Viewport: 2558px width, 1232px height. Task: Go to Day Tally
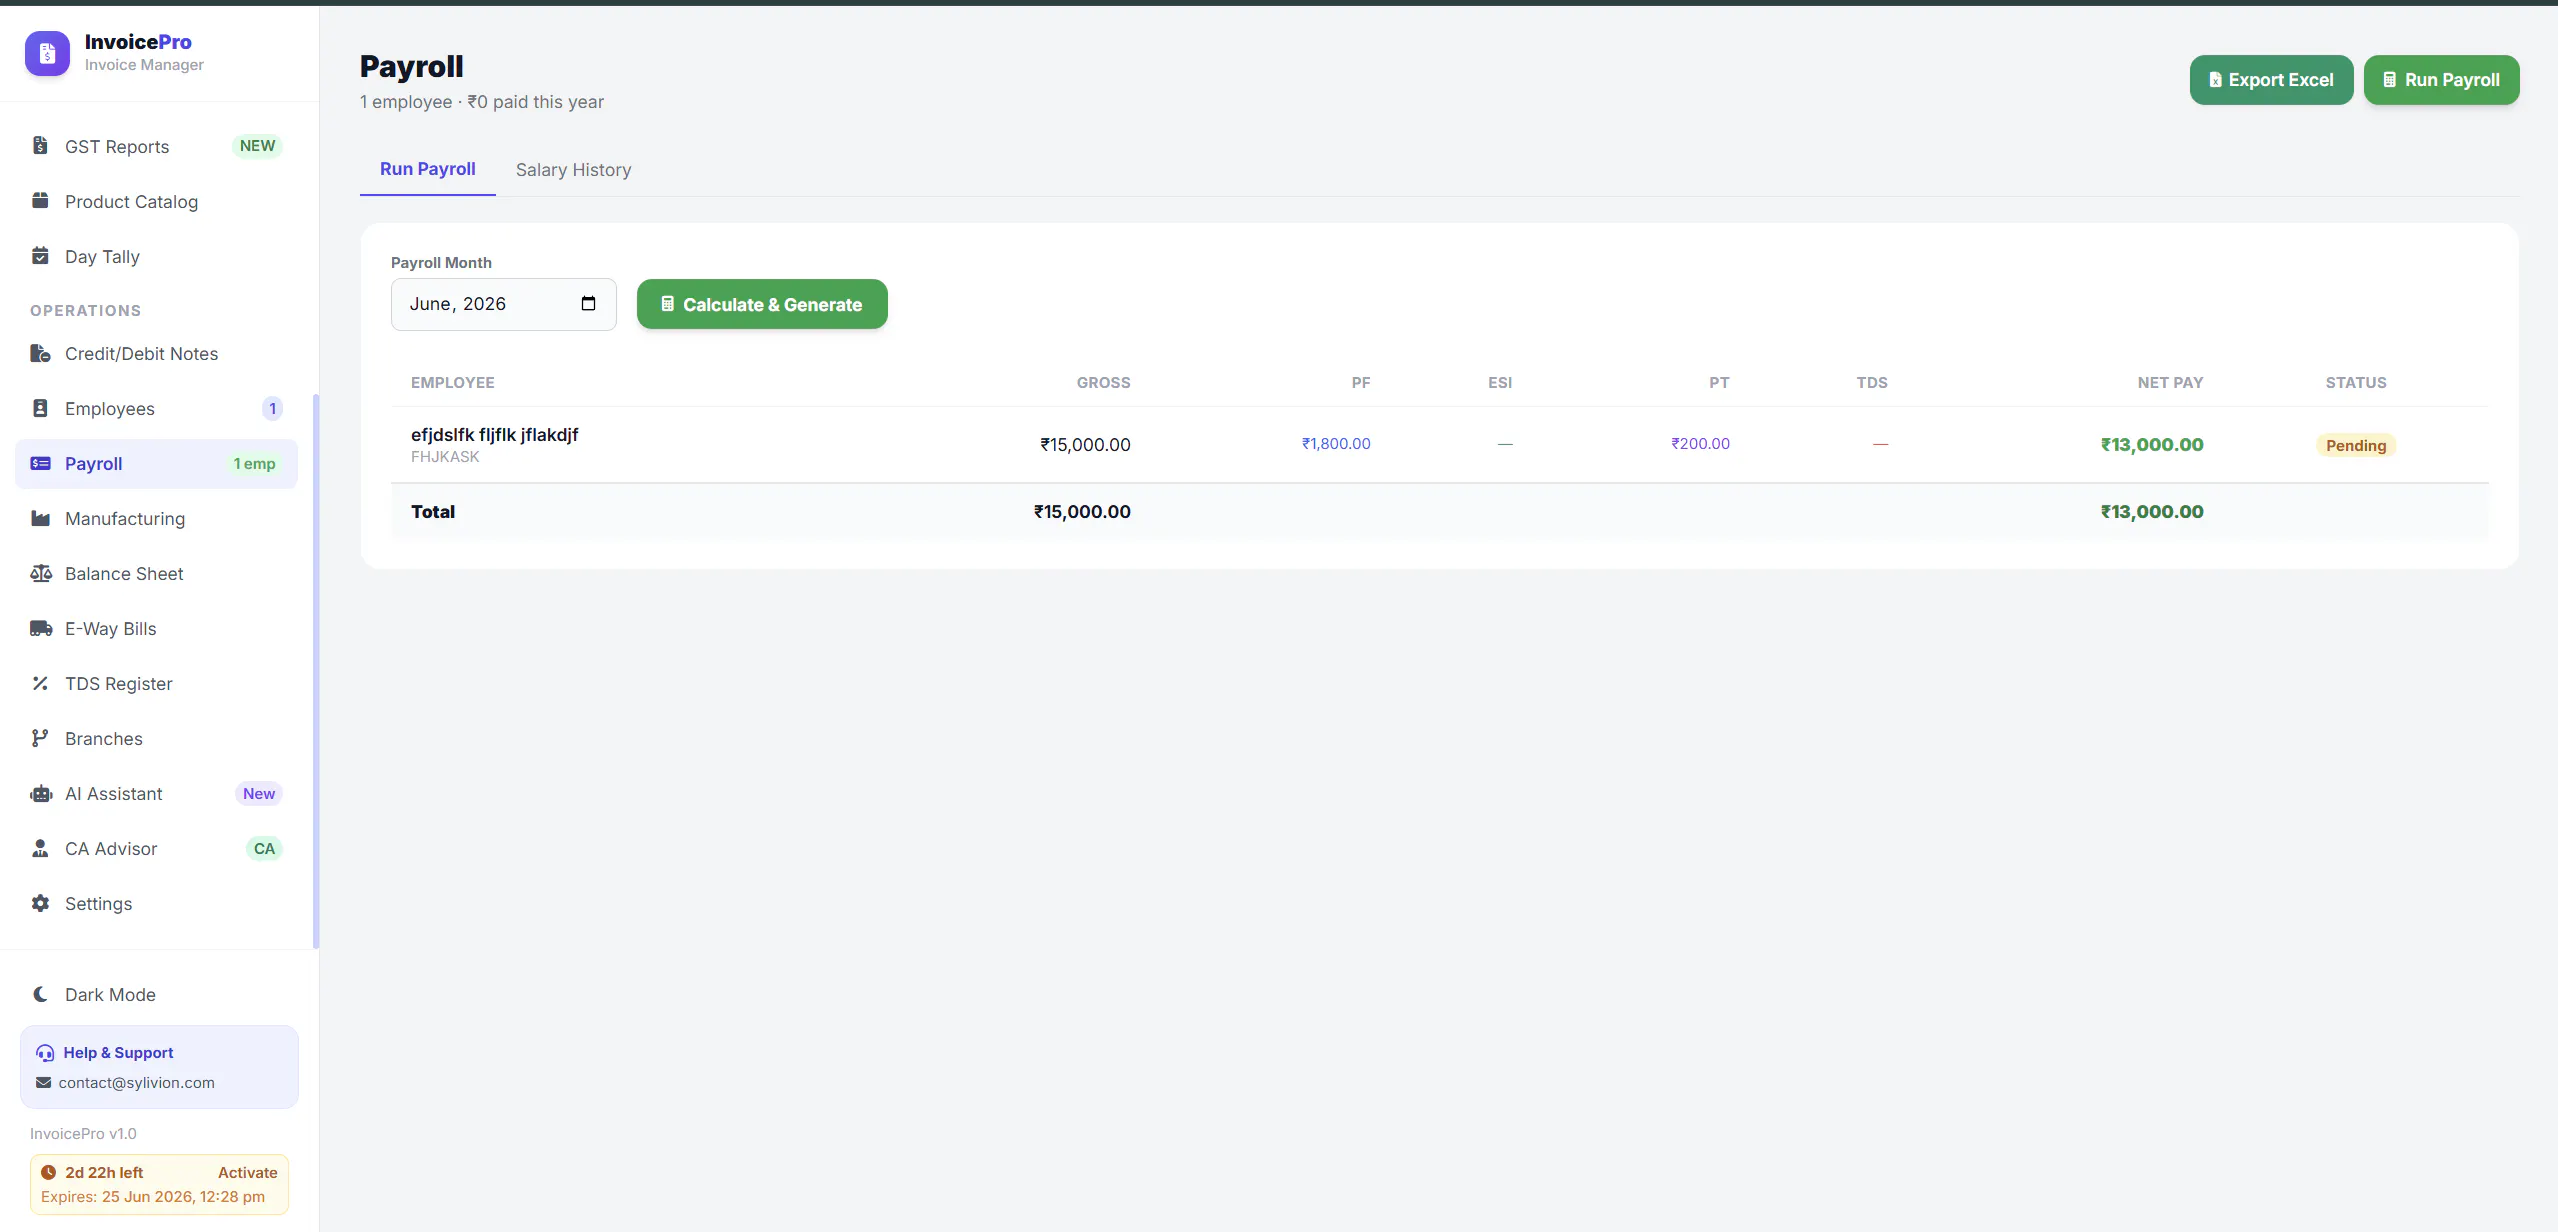[157, 256]
